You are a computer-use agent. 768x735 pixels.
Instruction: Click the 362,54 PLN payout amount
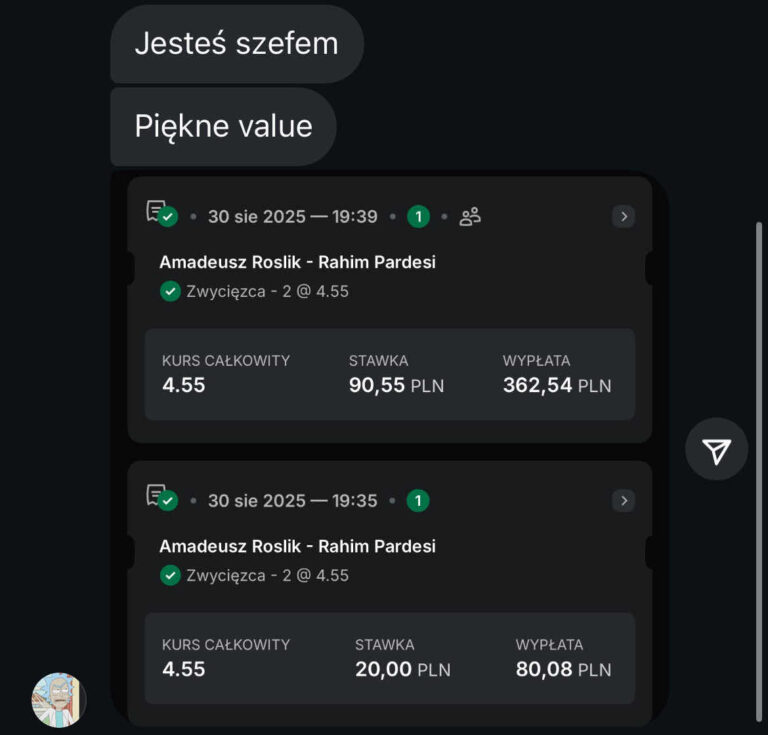pos(556,385)
